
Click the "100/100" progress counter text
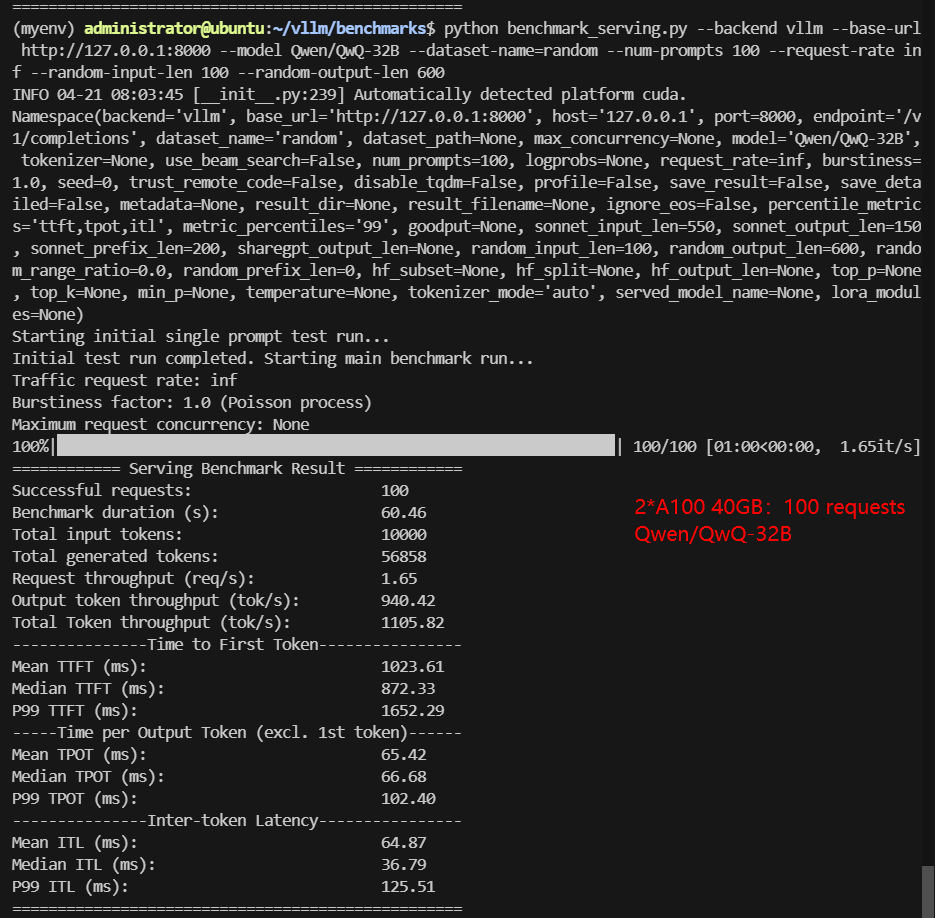click(664, 446)
